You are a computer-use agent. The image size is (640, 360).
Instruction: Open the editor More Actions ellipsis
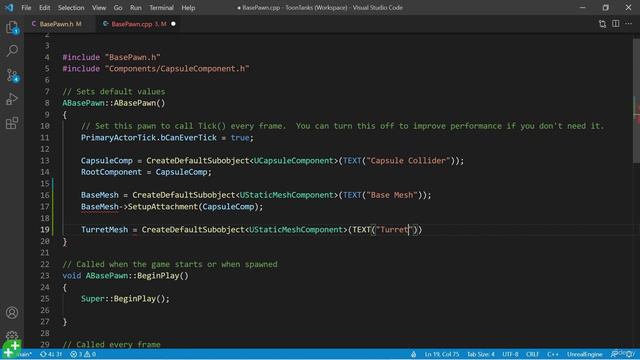click(x=629, y=24)
